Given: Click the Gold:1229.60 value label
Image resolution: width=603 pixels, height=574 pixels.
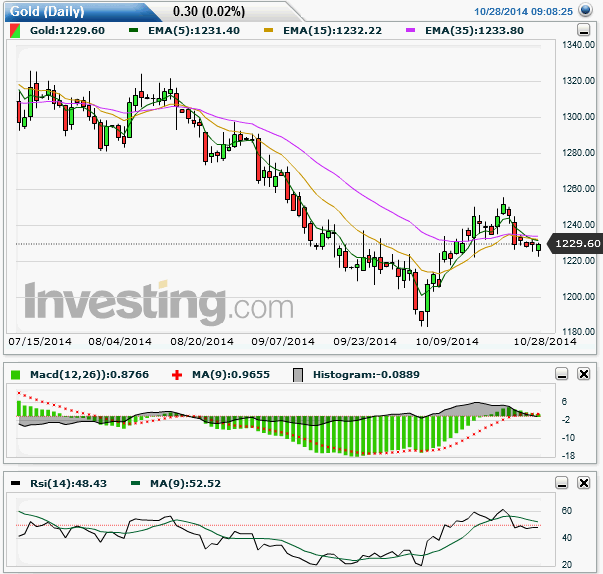Looking at the screenshot, I should coord(67,31).
